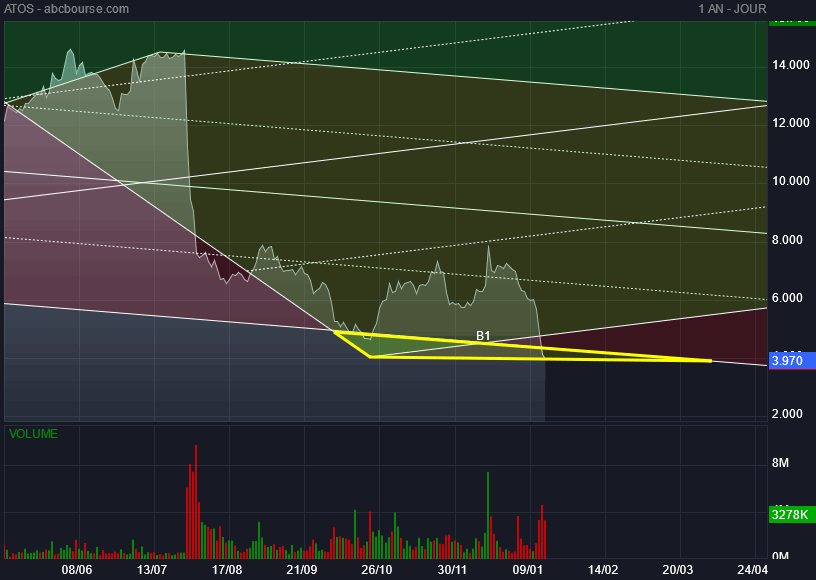Click the "ATOS - abcbourse.com" chart title
Viewport: 816px width, 580px height.
[67, 9]
